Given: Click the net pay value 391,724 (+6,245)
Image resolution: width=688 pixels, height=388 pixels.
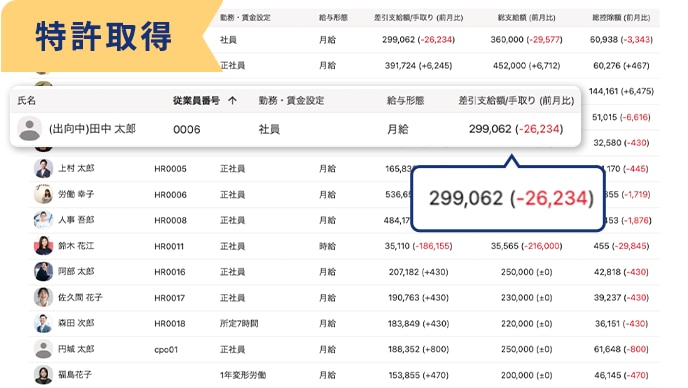Looking at the screenshot, I should point(418,66).
